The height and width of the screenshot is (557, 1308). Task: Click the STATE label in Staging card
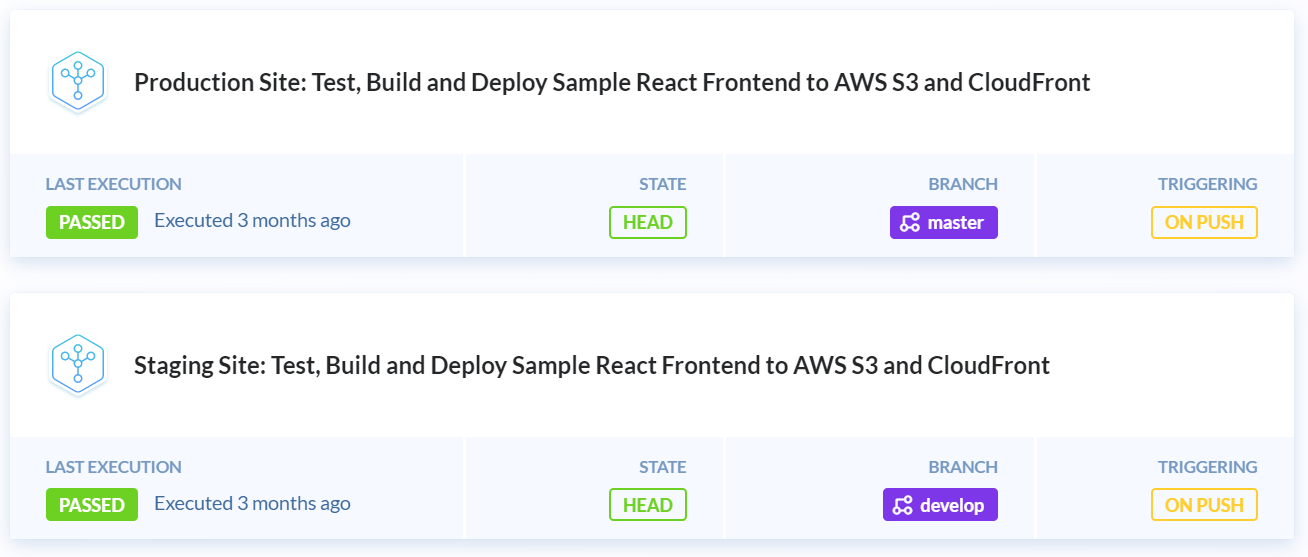pos(663,467)
